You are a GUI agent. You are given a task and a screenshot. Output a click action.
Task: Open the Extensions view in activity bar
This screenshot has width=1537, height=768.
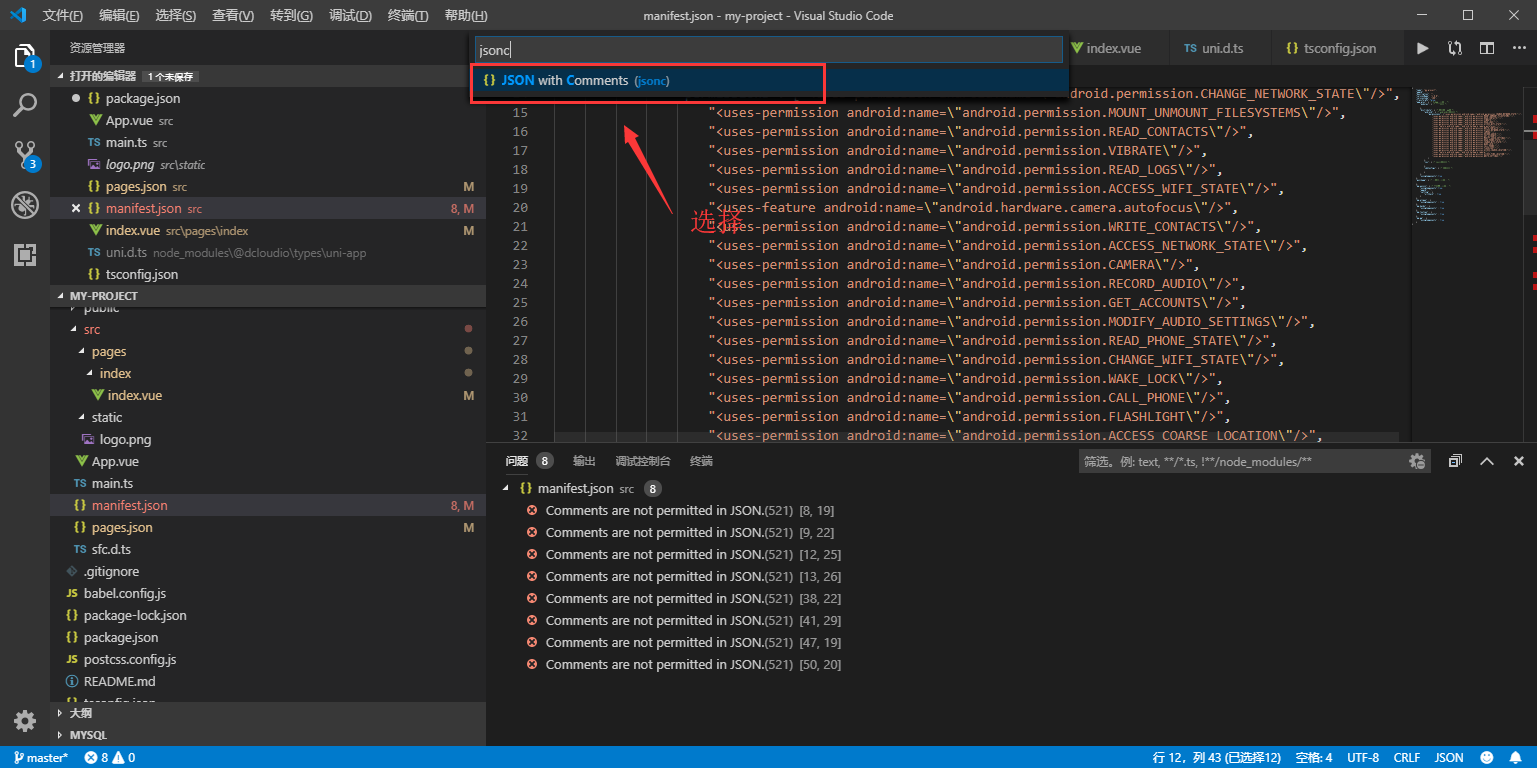[x=25, y=255]
